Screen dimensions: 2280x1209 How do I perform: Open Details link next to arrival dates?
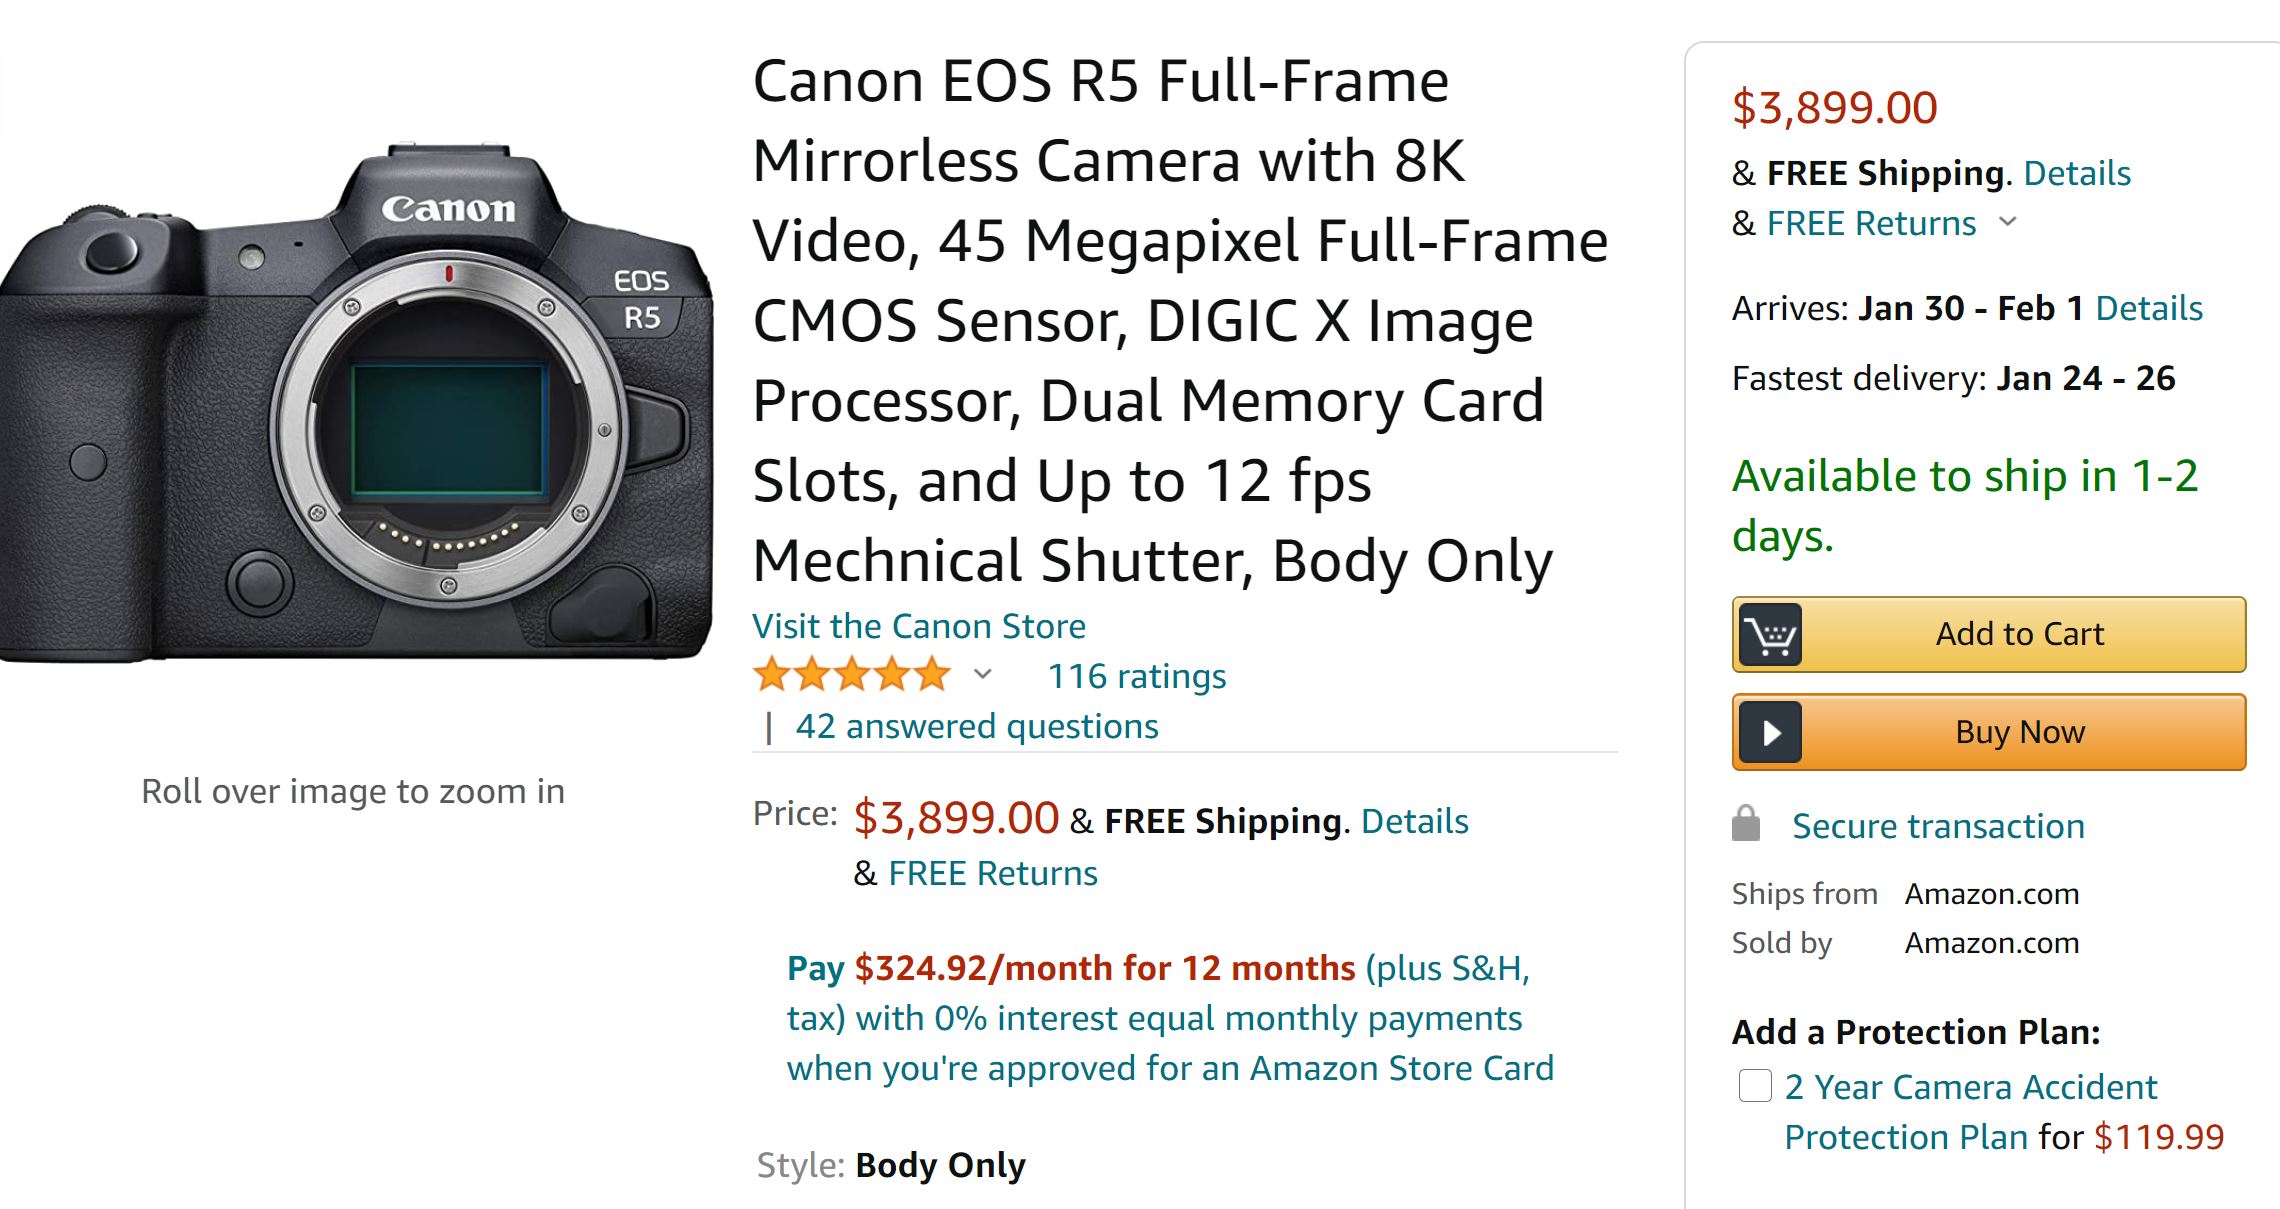point(2149,309)
